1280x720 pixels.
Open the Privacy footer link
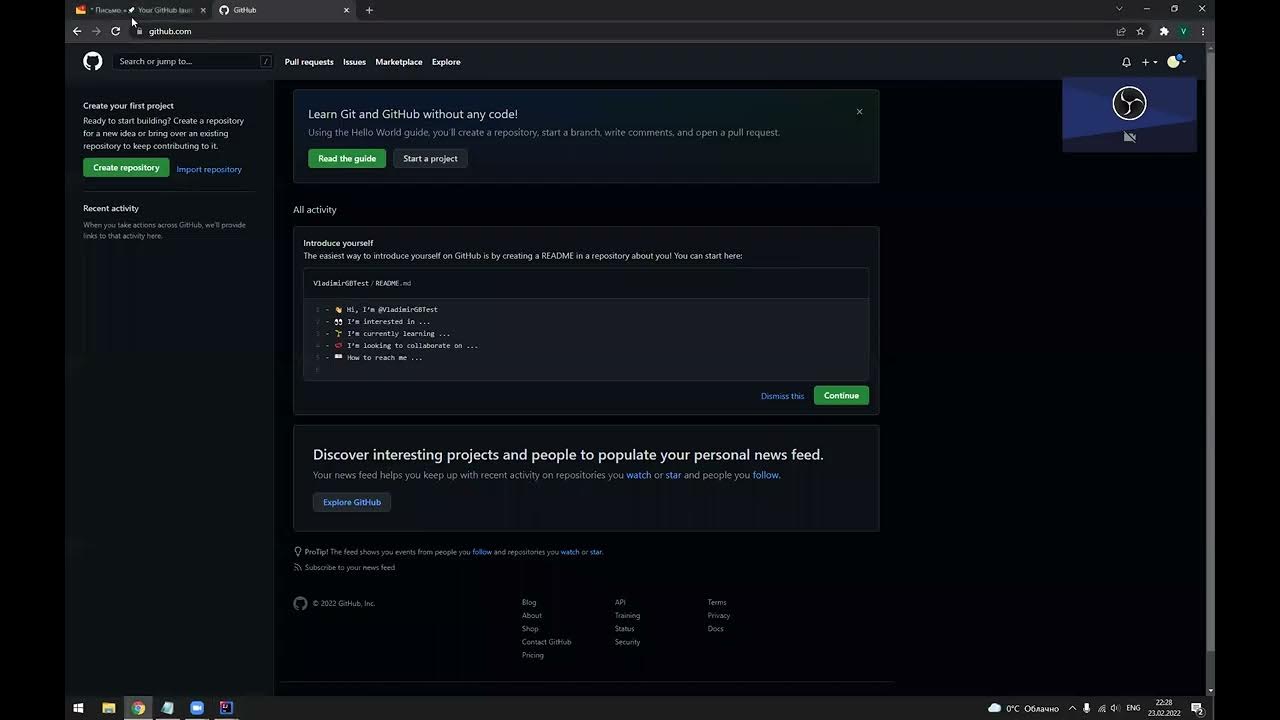[x=719, y=615]
